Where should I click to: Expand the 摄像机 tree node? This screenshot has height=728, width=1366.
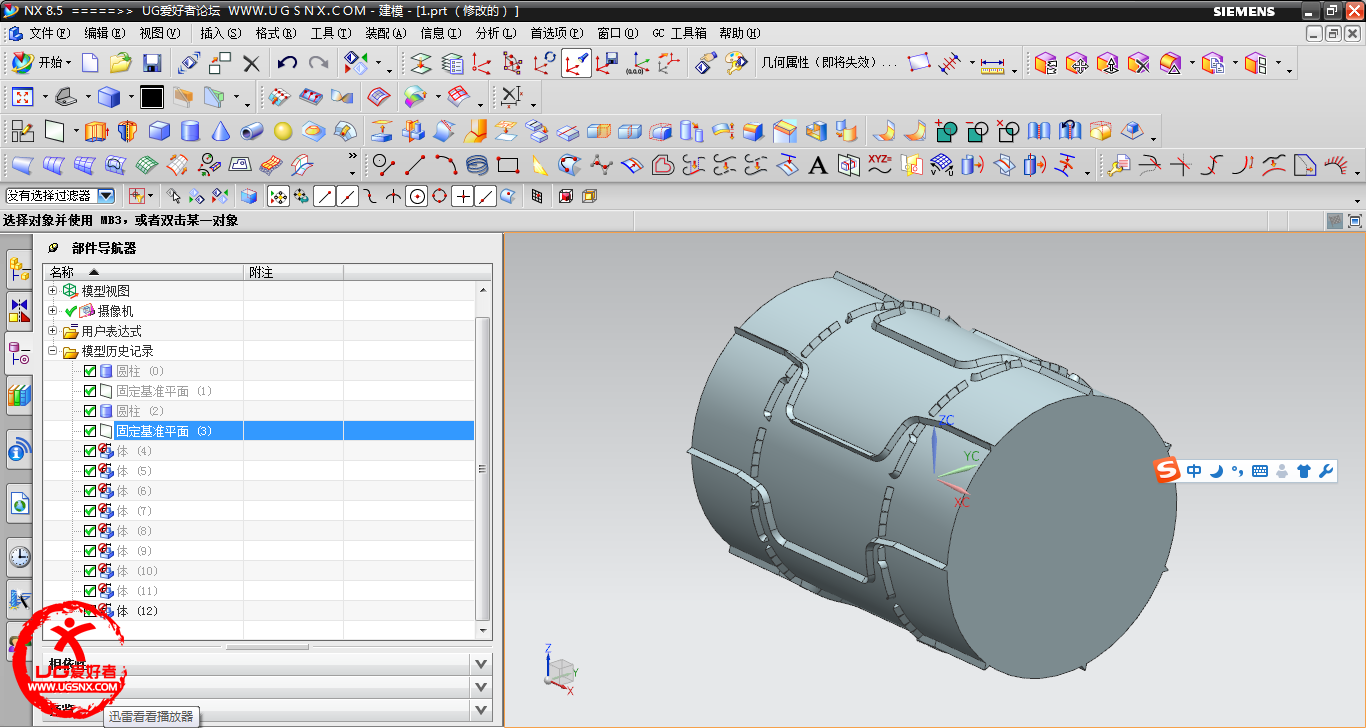click(x=53, y=311)
